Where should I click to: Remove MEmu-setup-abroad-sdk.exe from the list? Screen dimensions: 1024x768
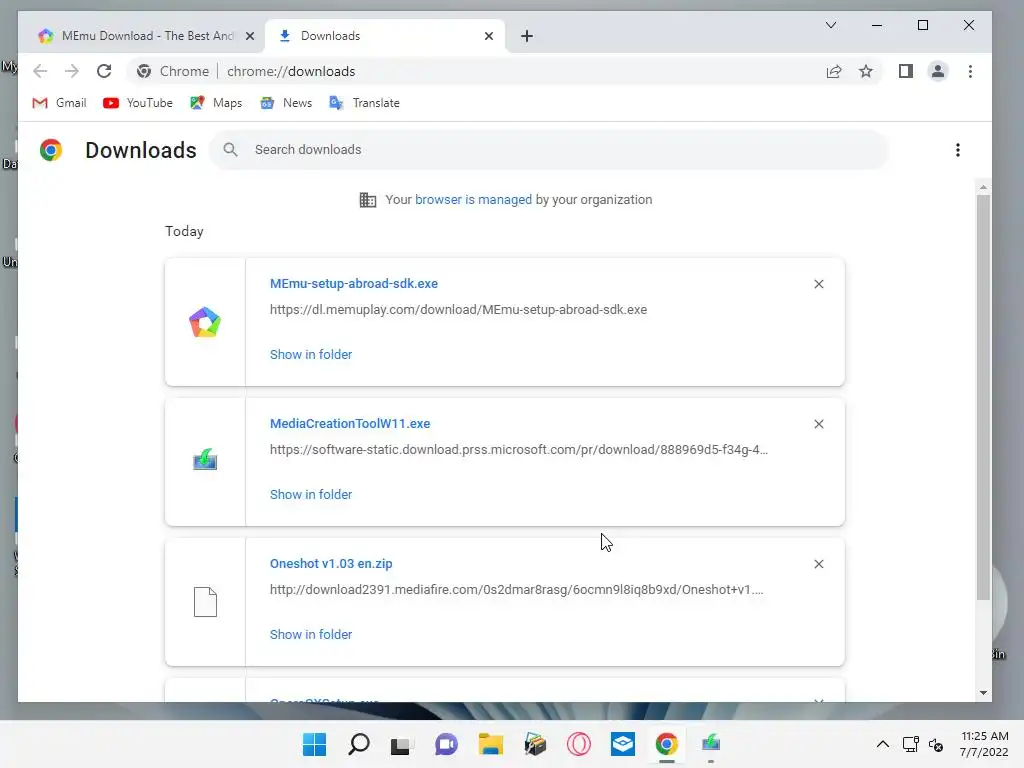(x=819, y=284)
